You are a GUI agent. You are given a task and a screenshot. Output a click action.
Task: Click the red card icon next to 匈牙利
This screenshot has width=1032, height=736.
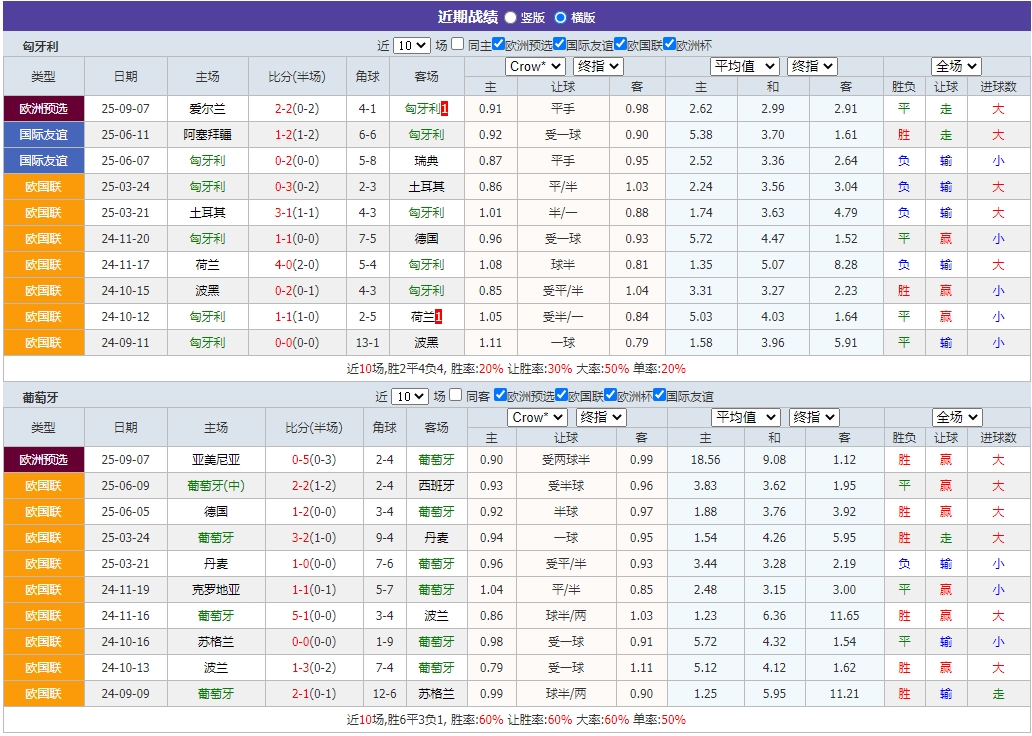(x=446, y=108)
